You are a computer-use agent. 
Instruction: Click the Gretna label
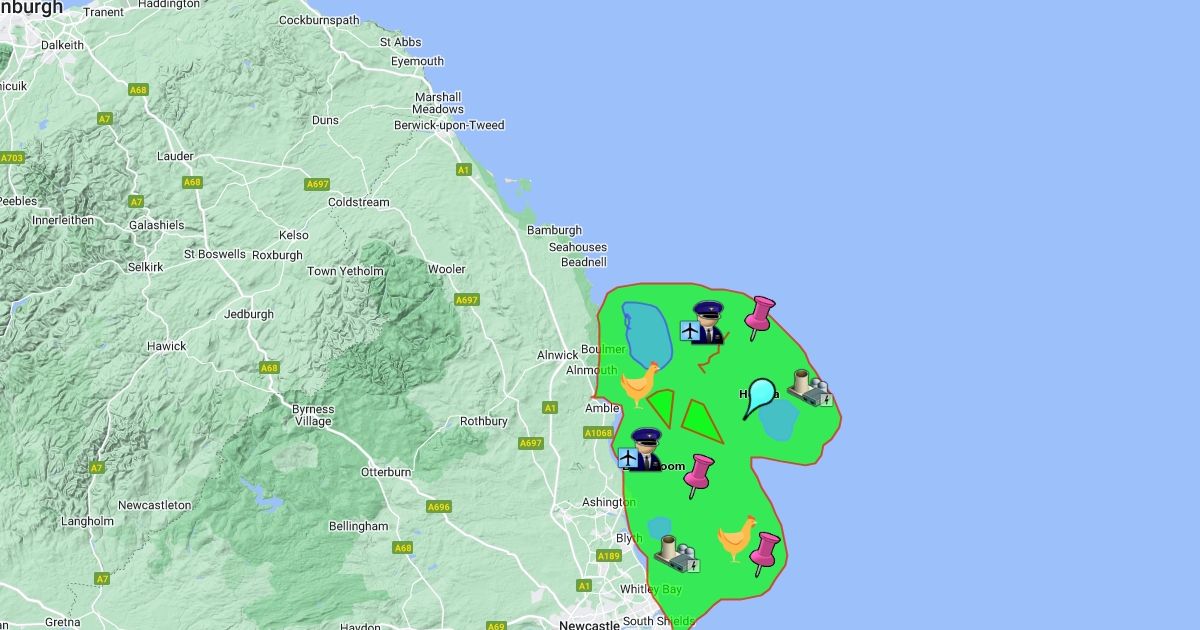tap(62, 621)
